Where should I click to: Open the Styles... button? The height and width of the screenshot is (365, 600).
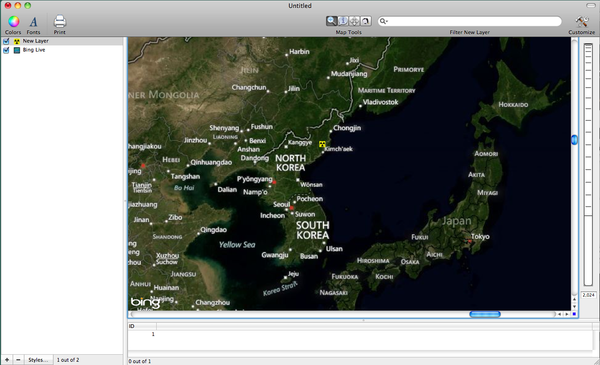click(38, 360)
